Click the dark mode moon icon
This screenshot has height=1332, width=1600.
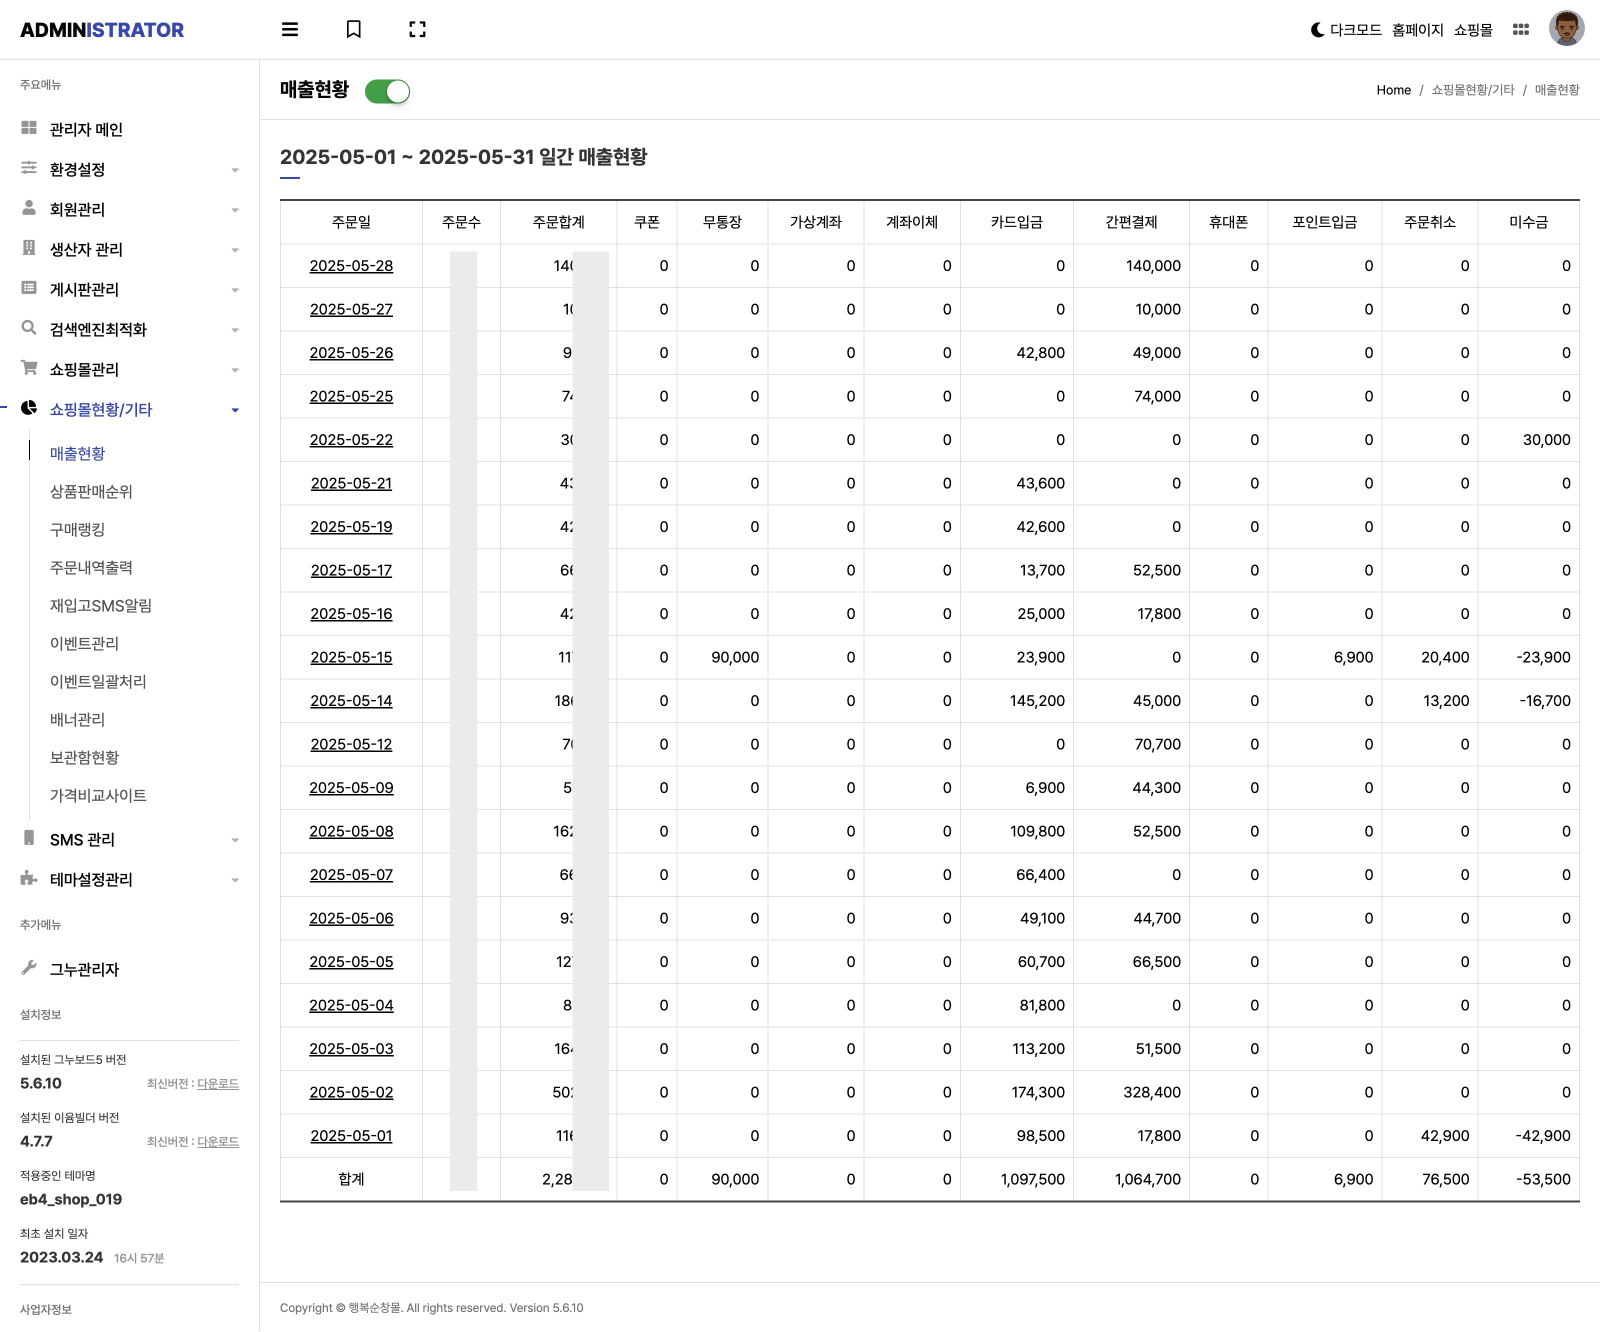click(x=1317, y=30)
